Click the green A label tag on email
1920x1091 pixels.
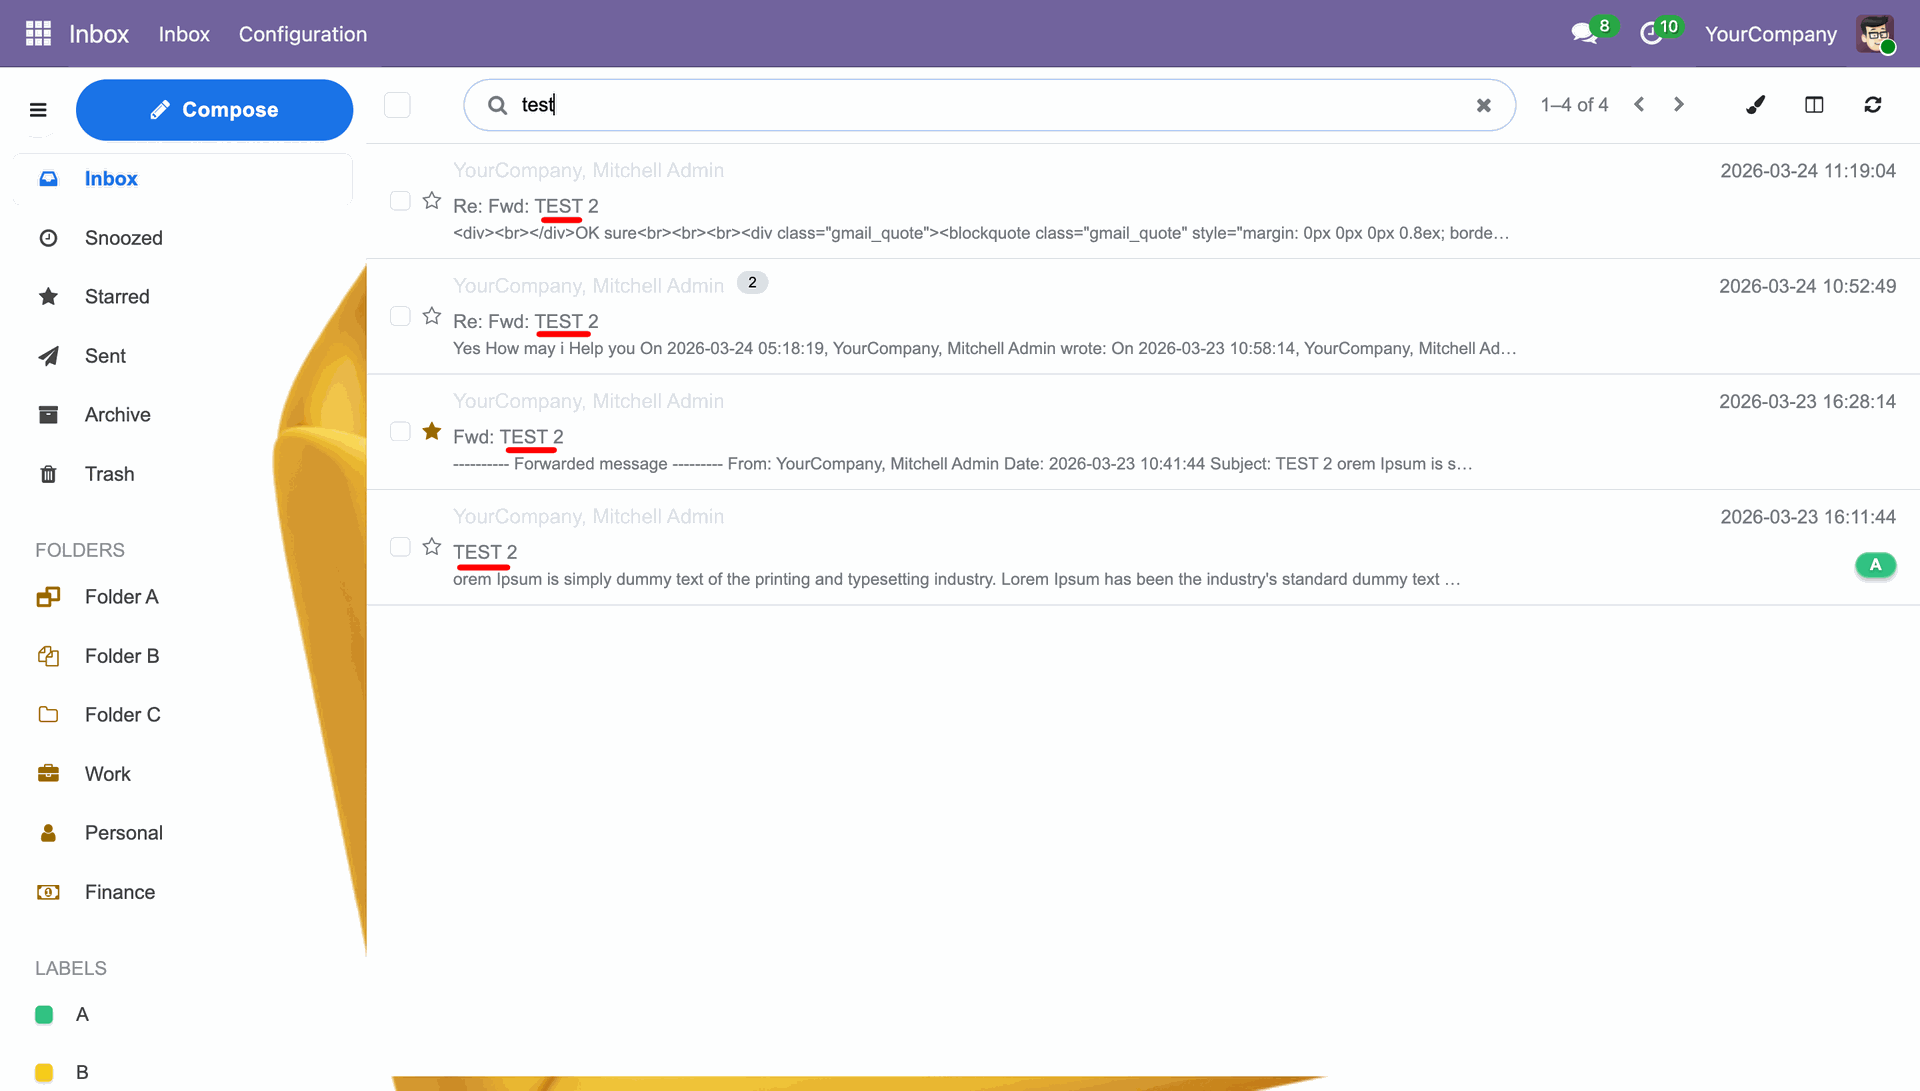1875,565
